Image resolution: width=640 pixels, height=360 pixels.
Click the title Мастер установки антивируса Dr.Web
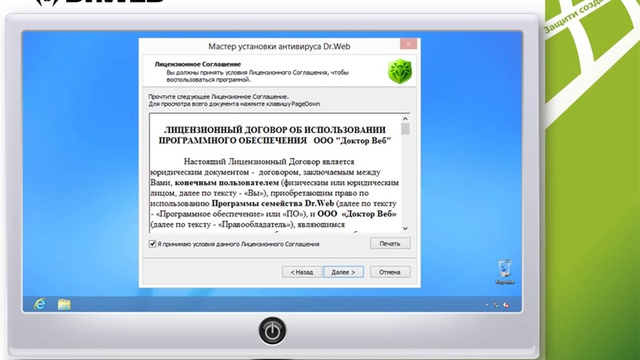click(x=279, y=47)
